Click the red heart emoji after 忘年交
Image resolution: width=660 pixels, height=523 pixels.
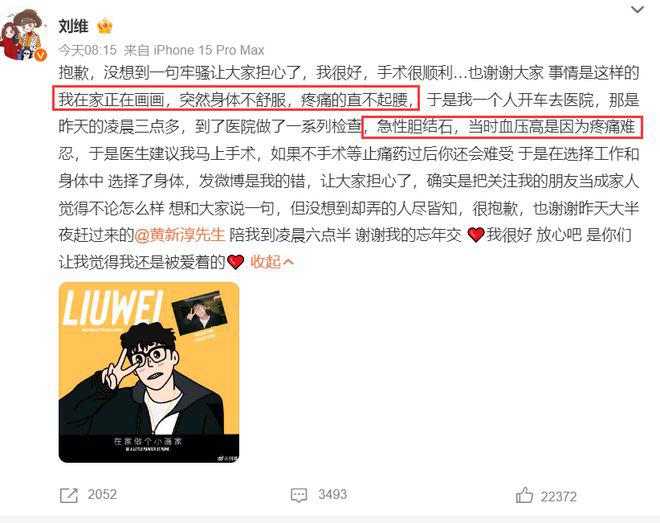click(476, 235)
